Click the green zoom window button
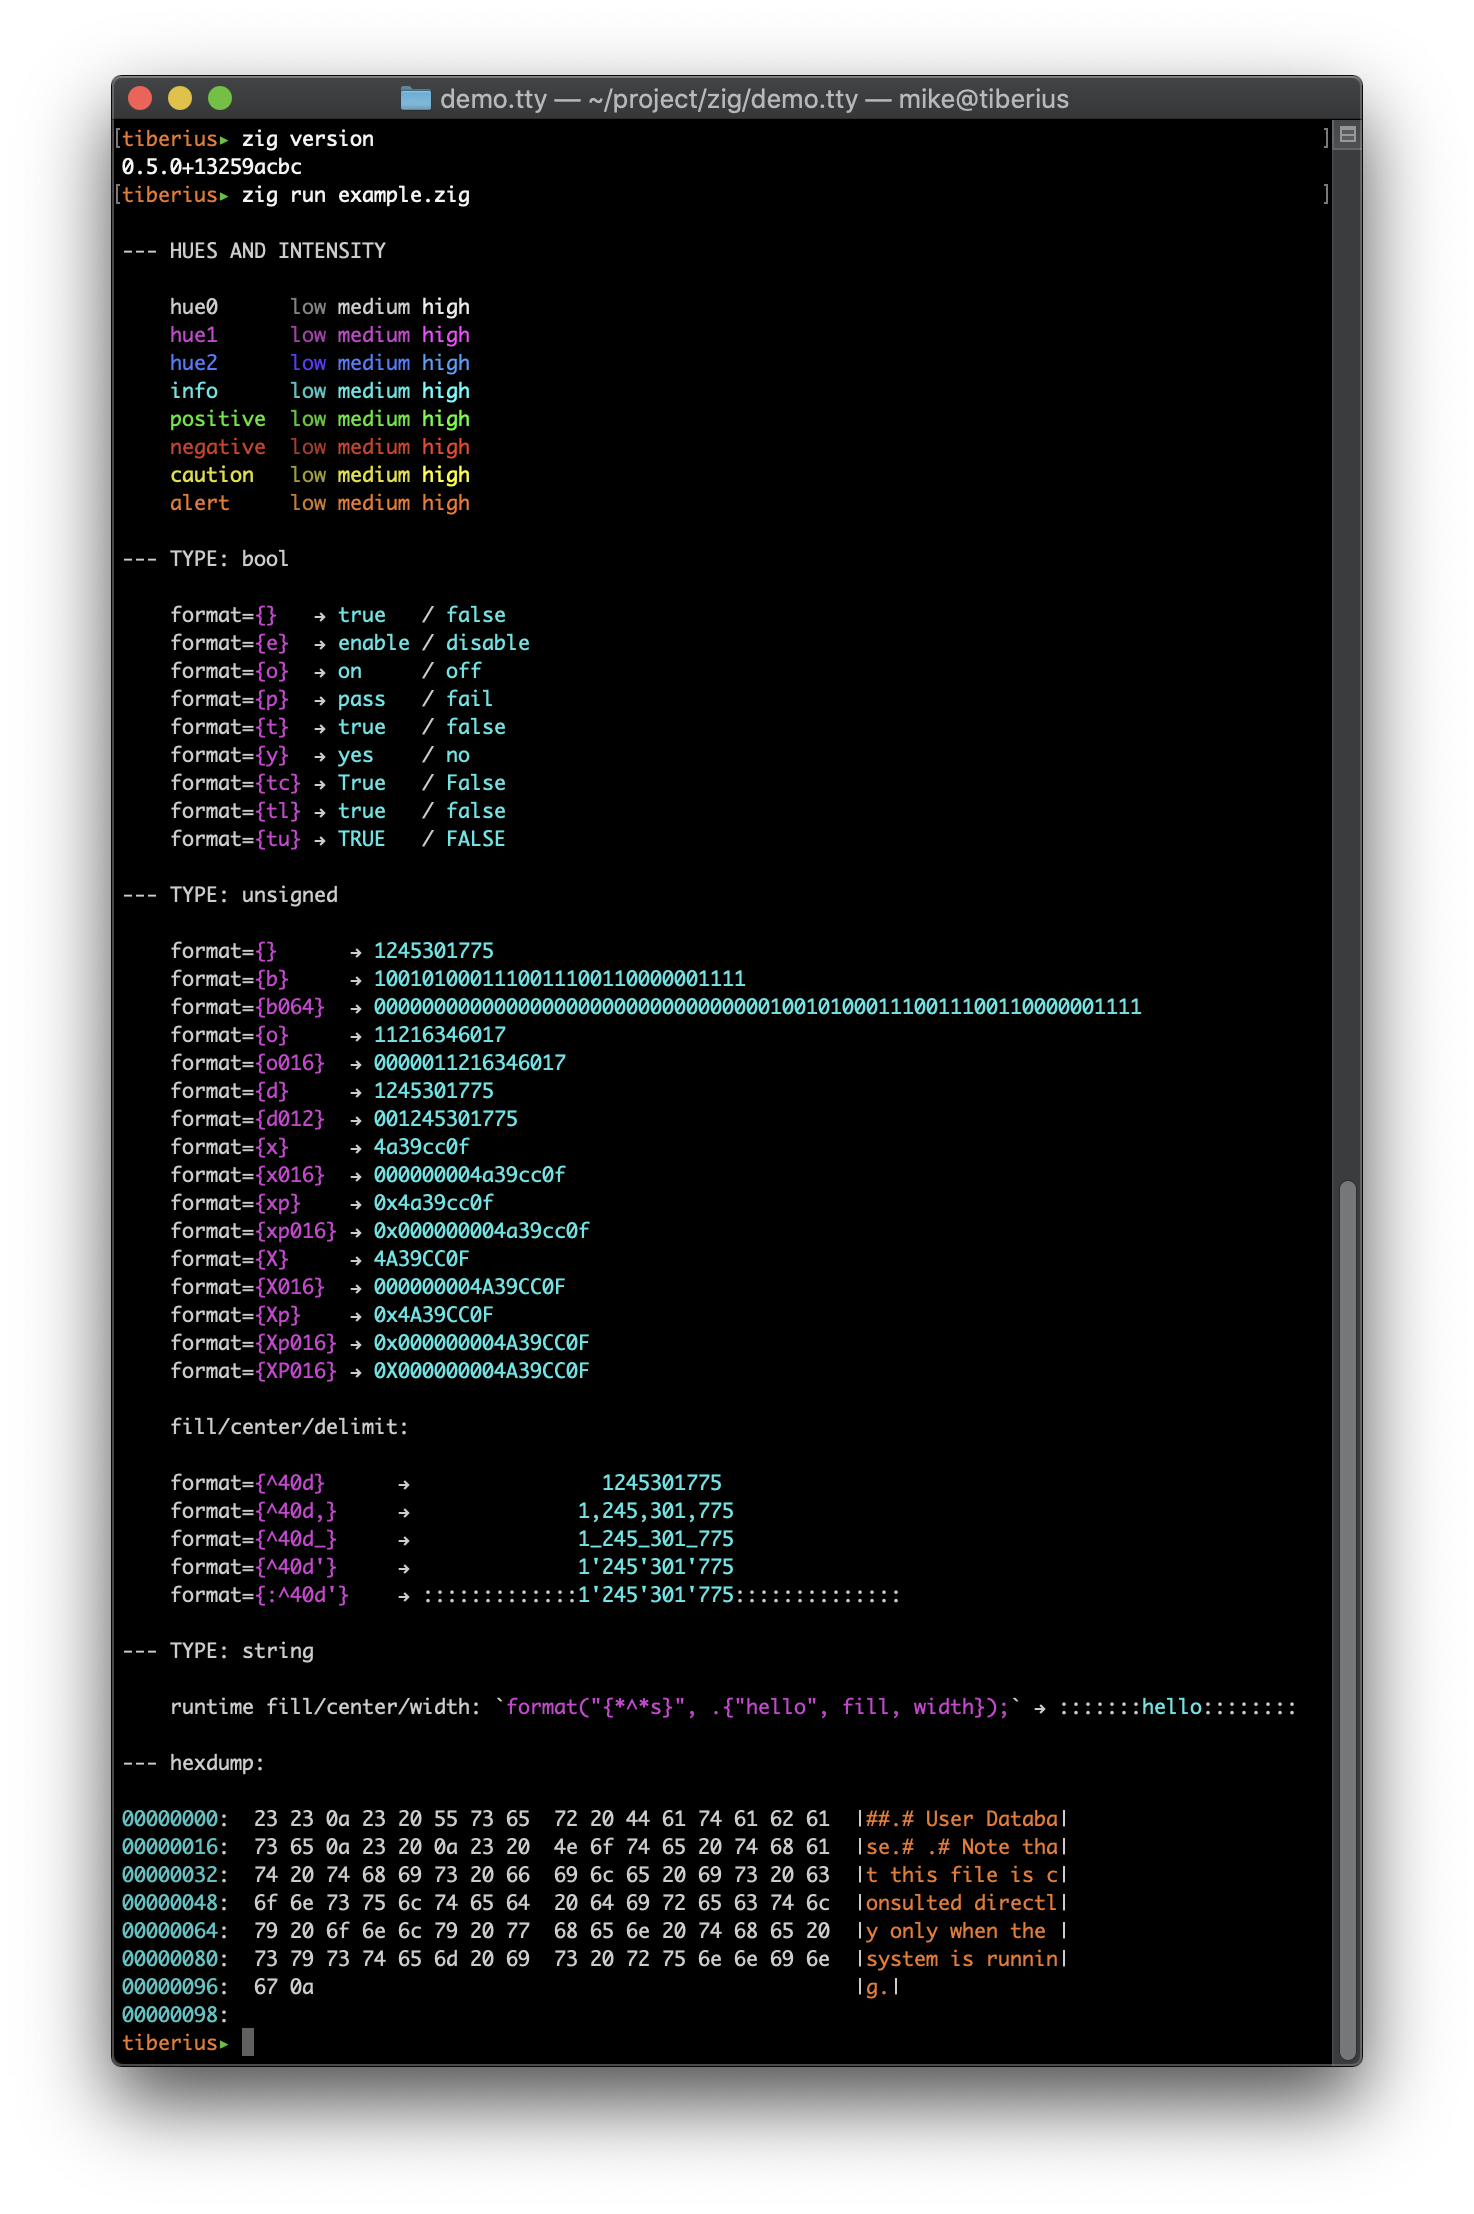Screen dimensions: 1474x2214 220,98
